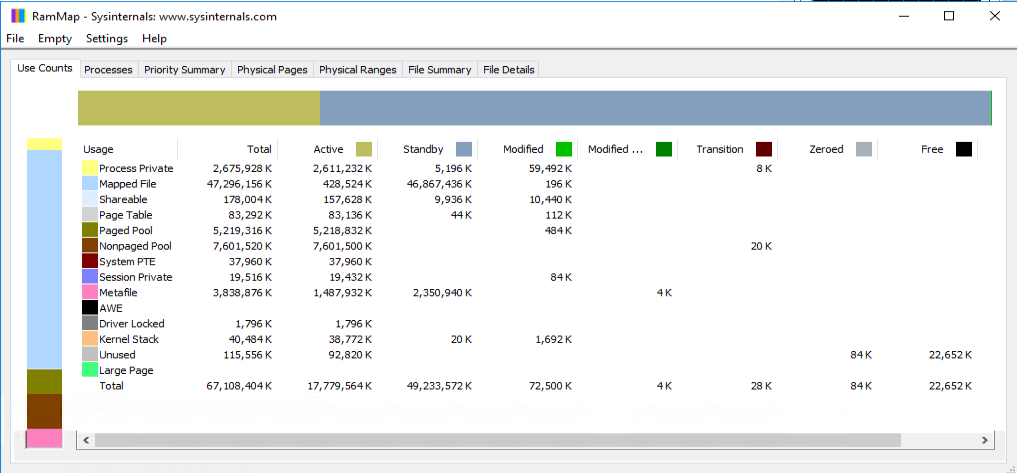Switch to the File Summary tab
Screen dimensions: 1017x473
[x=440, y=69]
